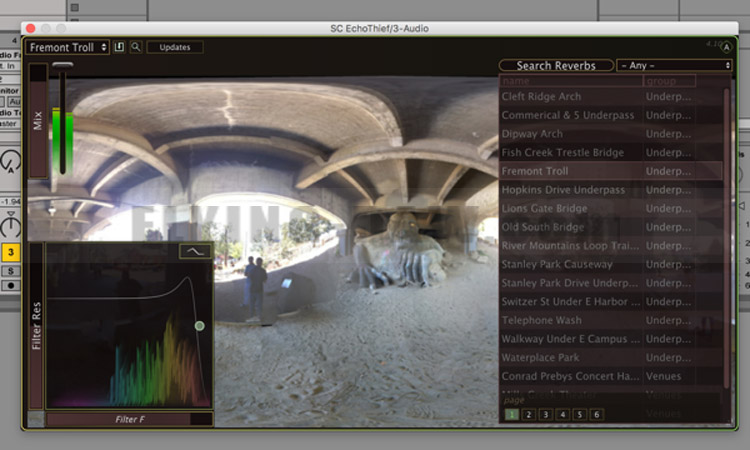Click the Filter Res vertical slider
Screen dimensions: 750x450
coord(36,325)
